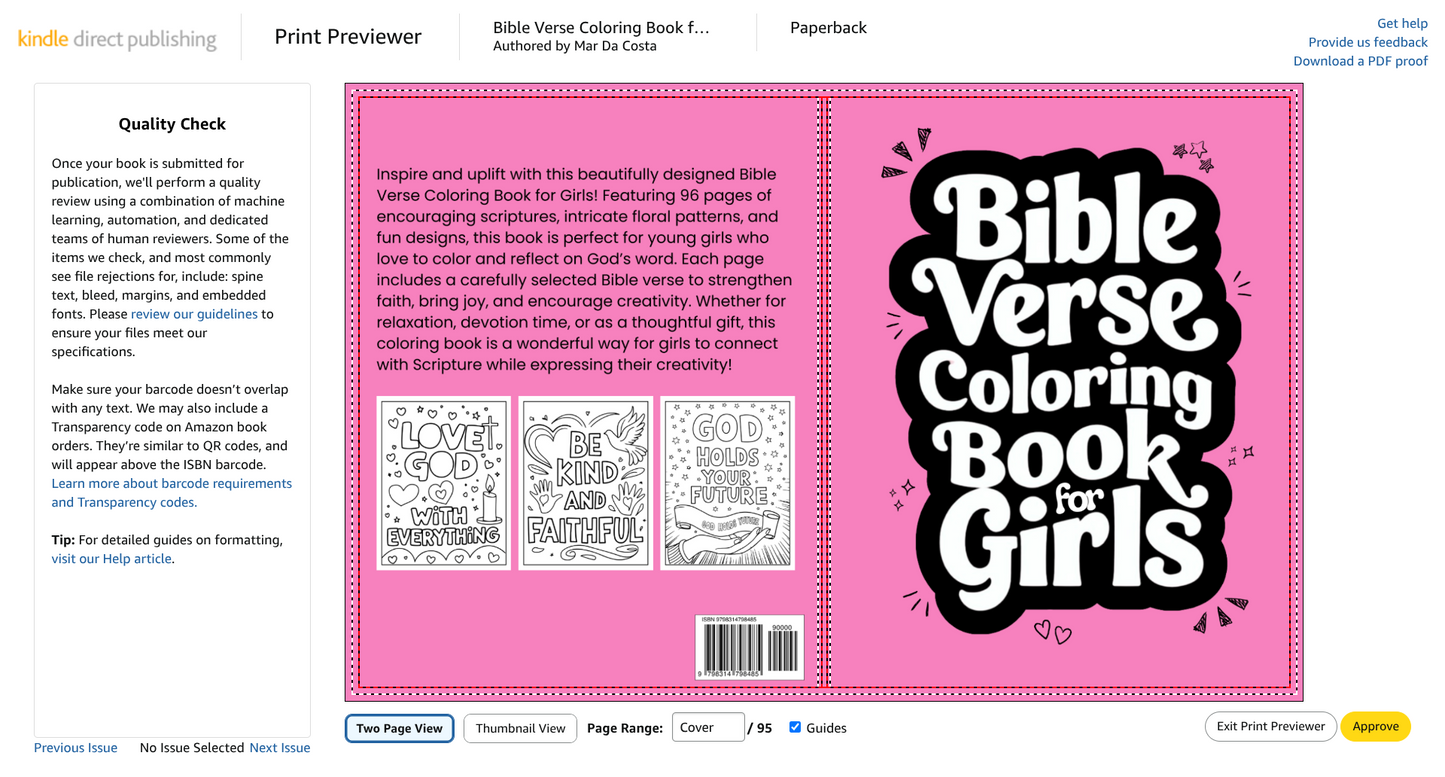Click the Page Range input field
Viewport: 1445px width, 777px height.
pos(707,728)
